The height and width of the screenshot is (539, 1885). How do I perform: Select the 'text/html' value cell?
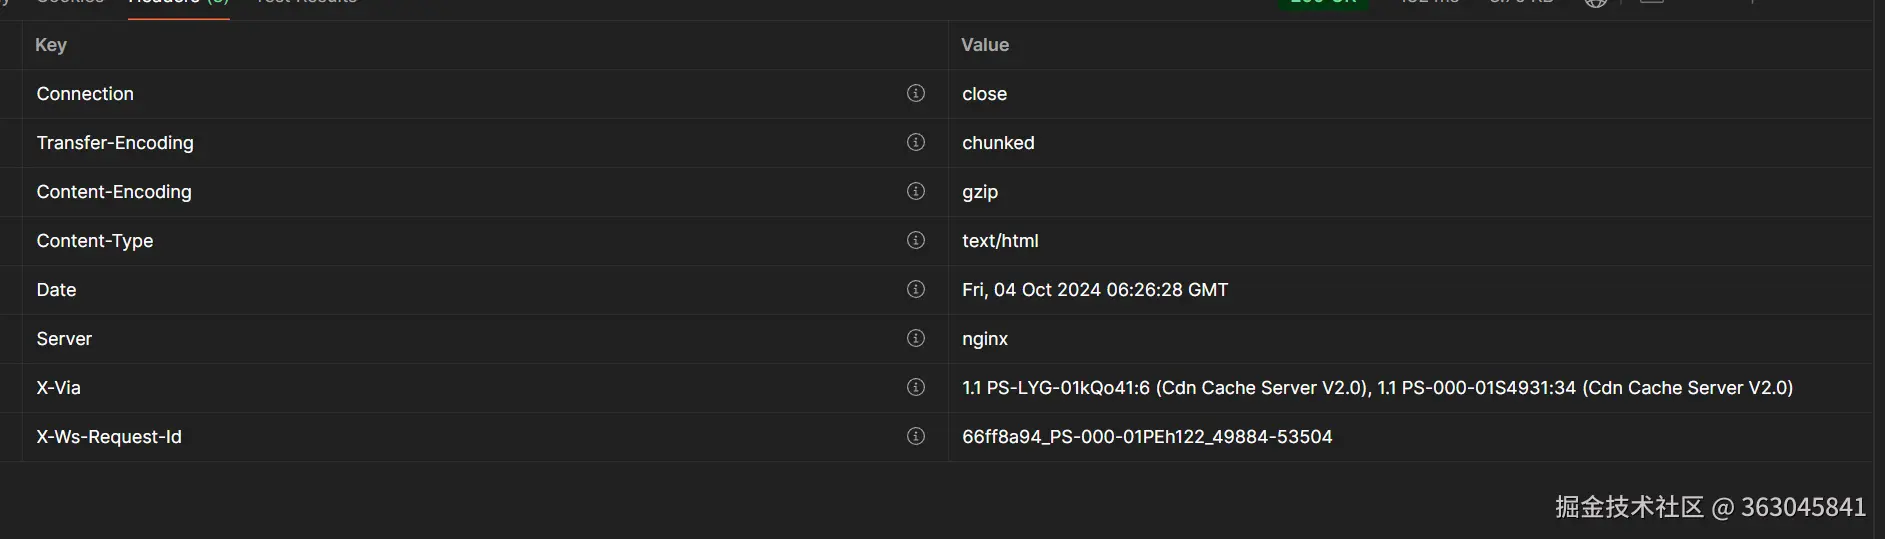point(1000,241)
